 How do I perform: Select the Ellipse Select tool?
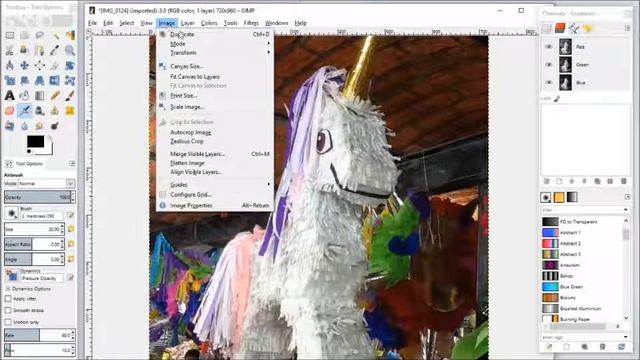[x=24, y=36]
